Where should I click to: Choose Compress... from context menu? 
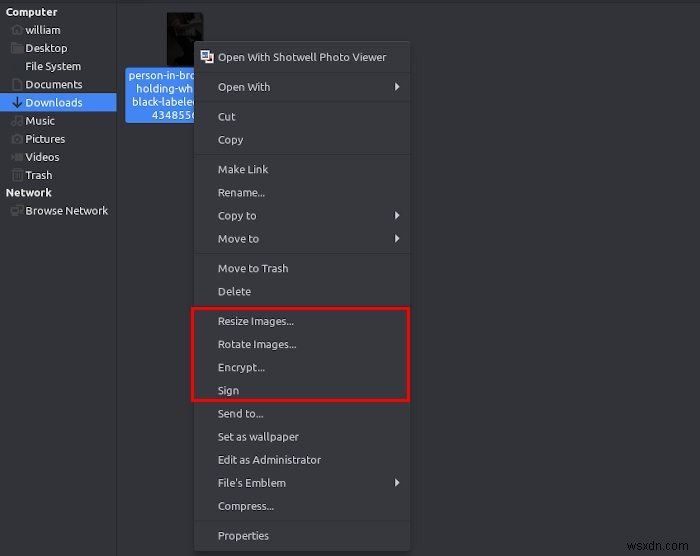(302, 506)
